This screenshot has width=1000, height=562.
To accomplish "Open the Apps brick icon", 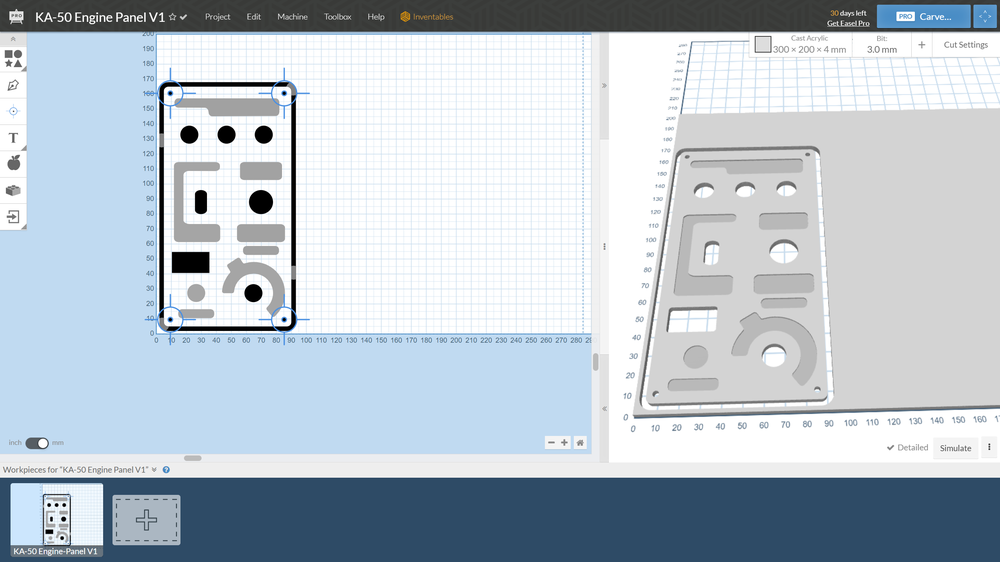I will tap(13, 190).
